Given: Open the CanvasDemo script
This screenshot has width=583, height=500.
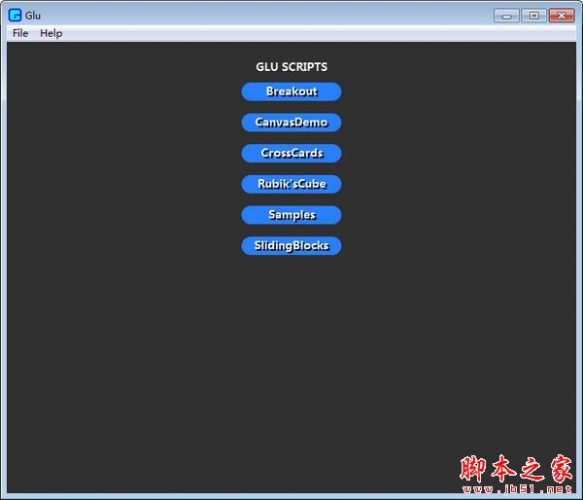Looking at the screenshot, I should click(292, 122).
